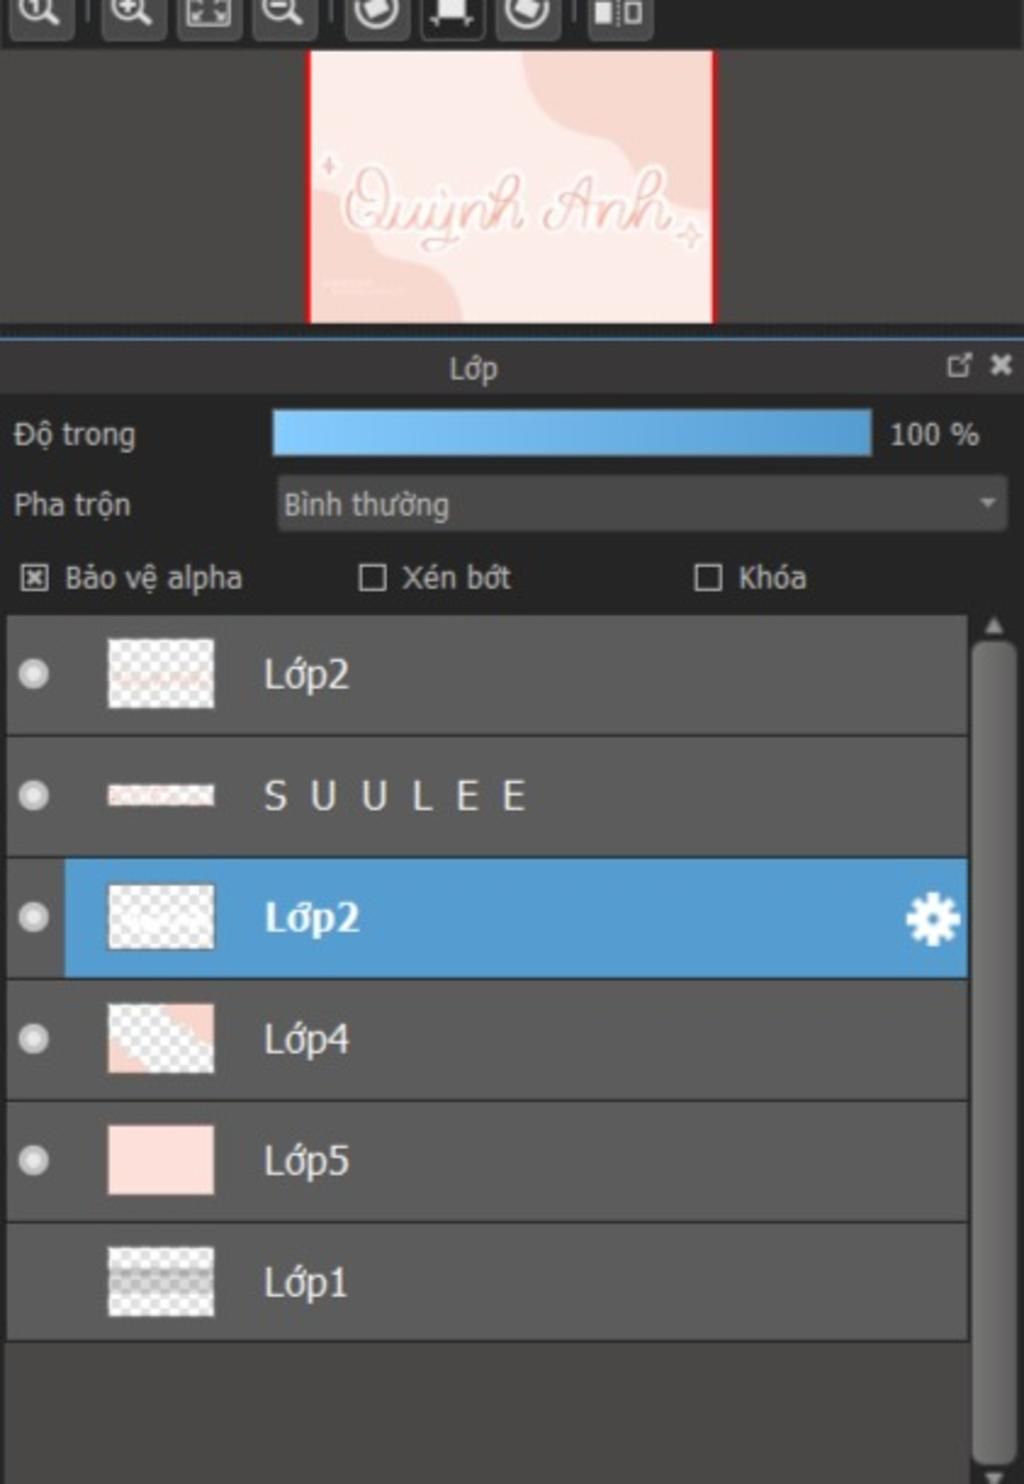Image resolution: width=1024 pixels, height=1484 pixels.
Task: Toggle the Bảo vệ alpha checkbox
Action: (x=34, y=578)
